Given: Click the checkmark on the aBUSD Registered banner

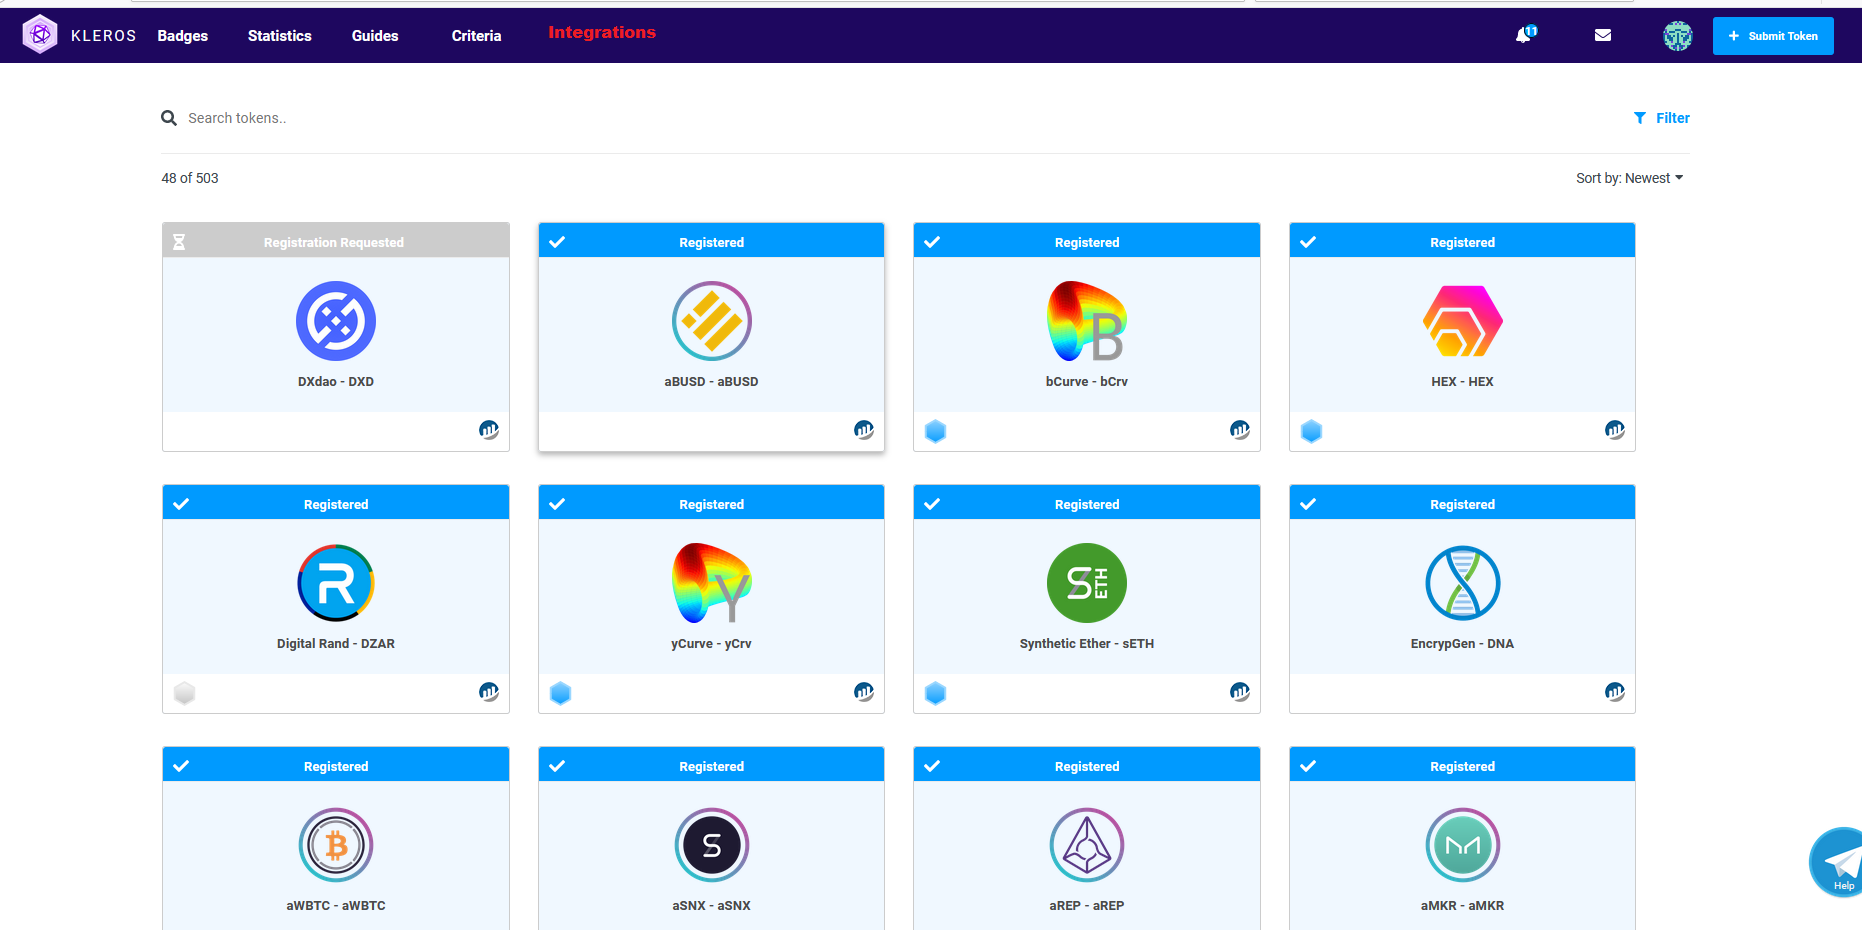Looking at the screenshot, I should [557, 241].
